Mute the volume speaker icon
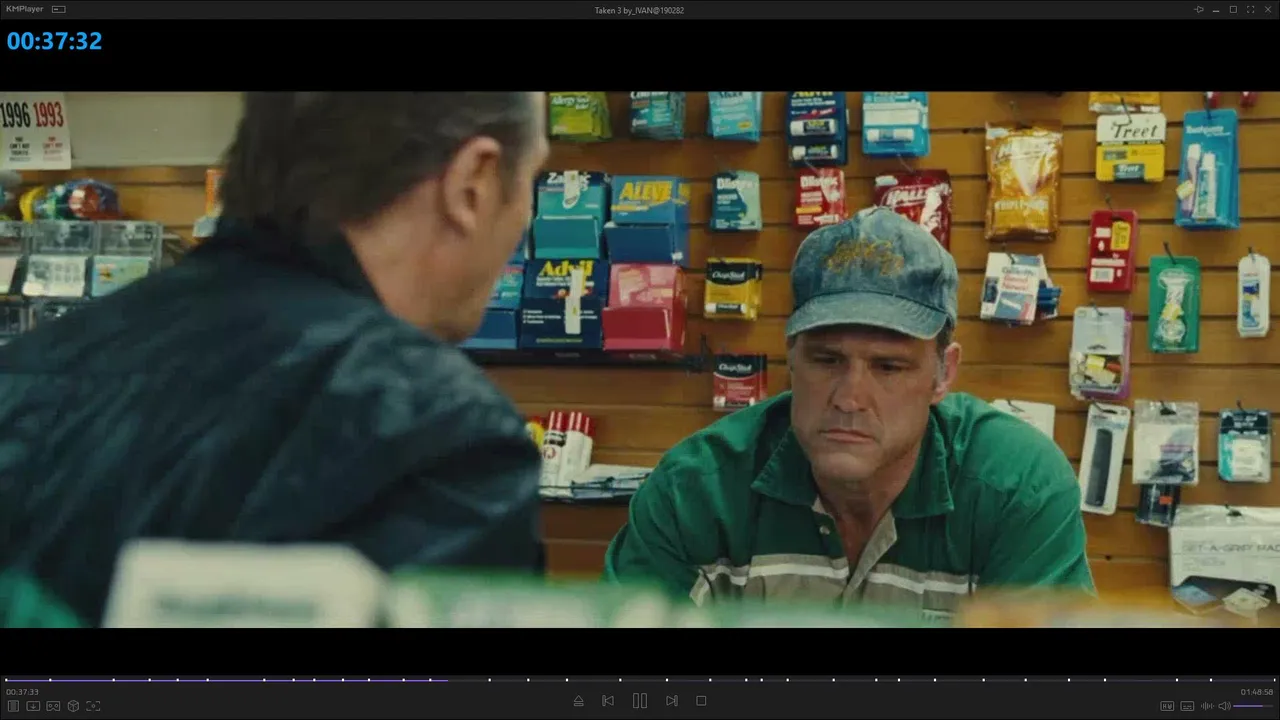Screen dimensions: 1280x720 [1224, 706]
